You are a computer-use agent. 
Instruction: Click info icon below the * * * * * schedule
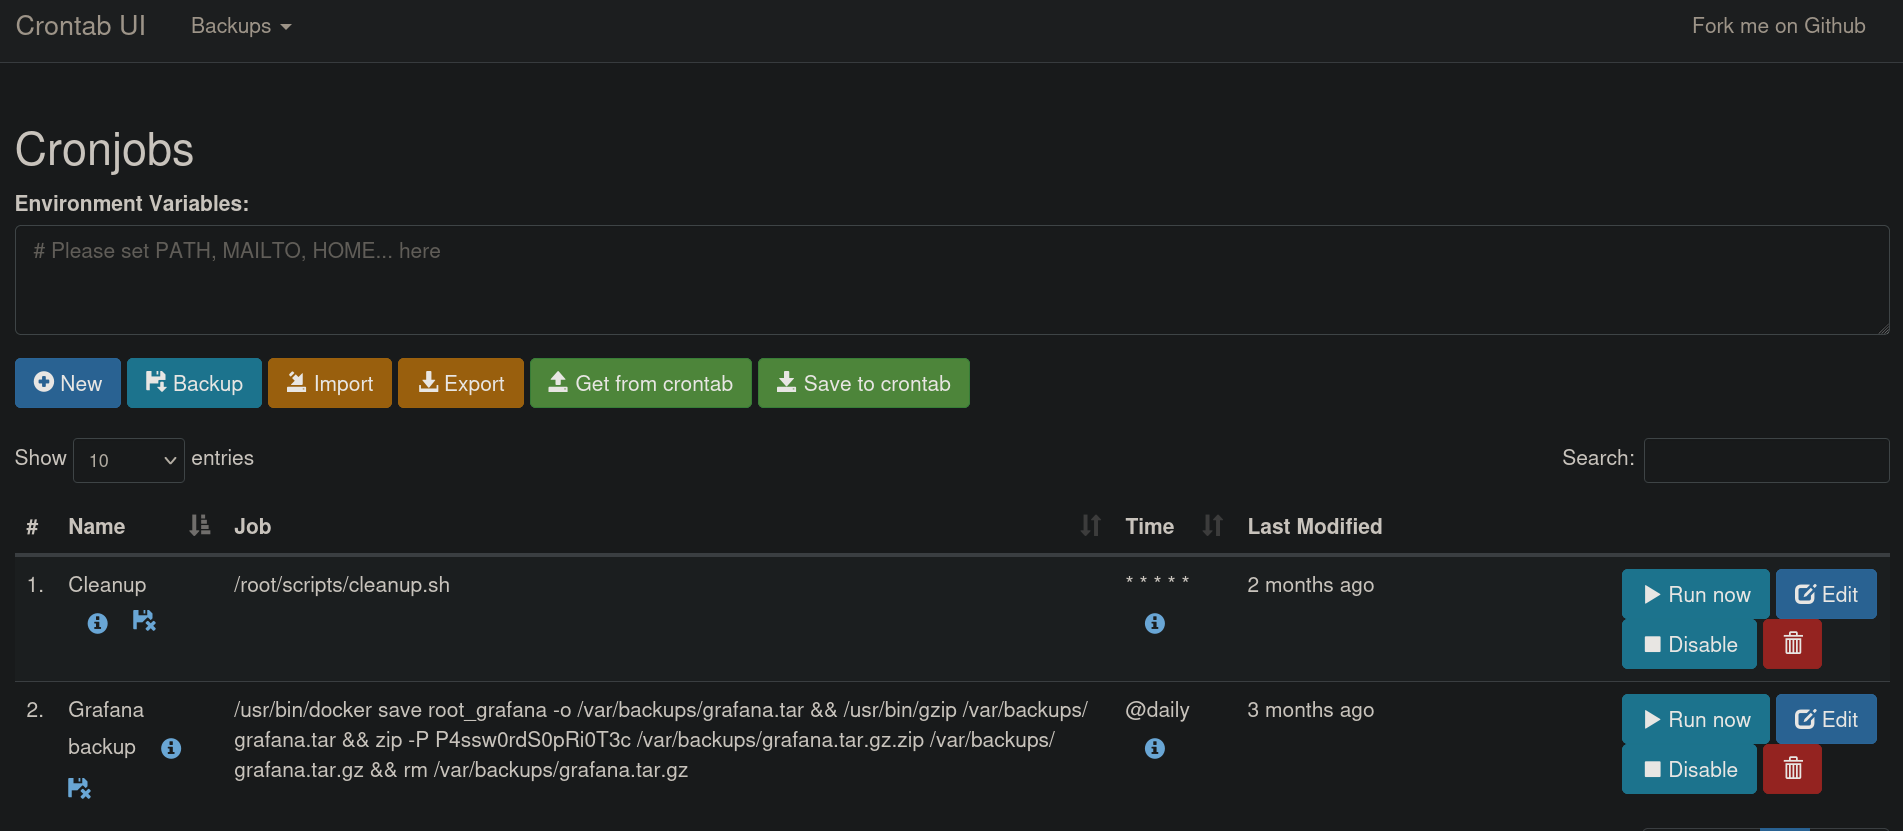[x=1154, y=623]
